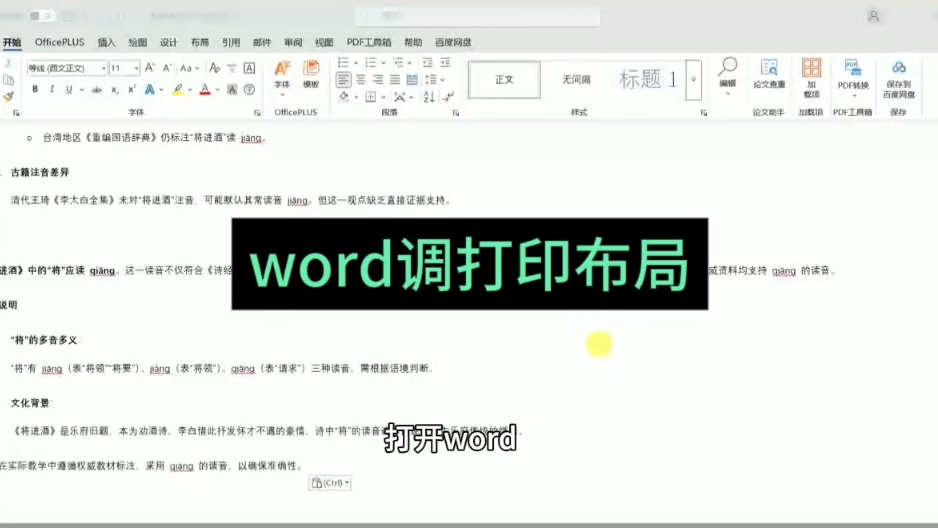Open the Layout (布局) ribbon tab

[x=200, y=42]
